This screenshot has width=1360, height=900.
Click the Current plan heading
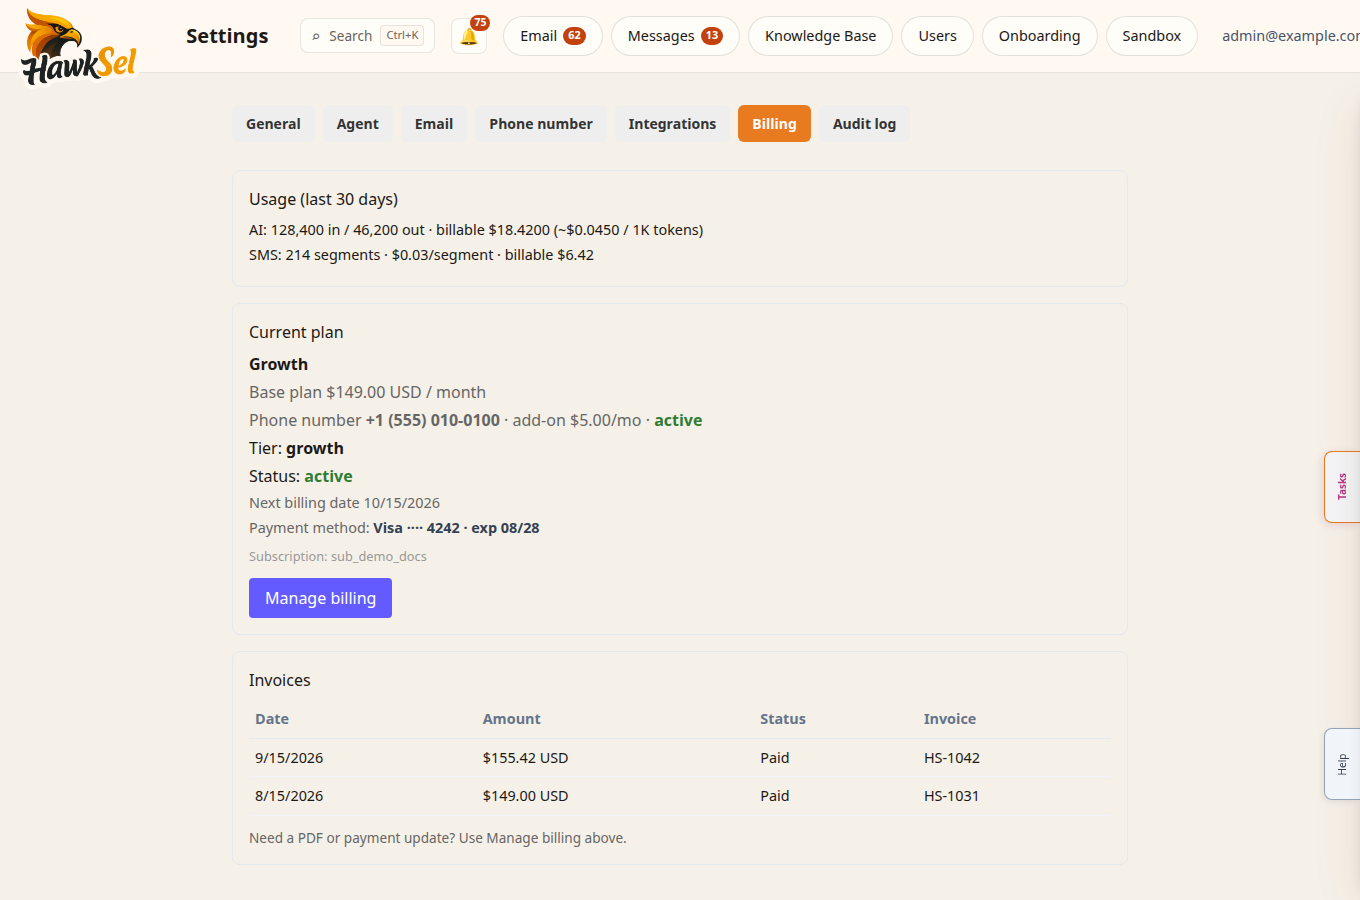click(296, 332)
